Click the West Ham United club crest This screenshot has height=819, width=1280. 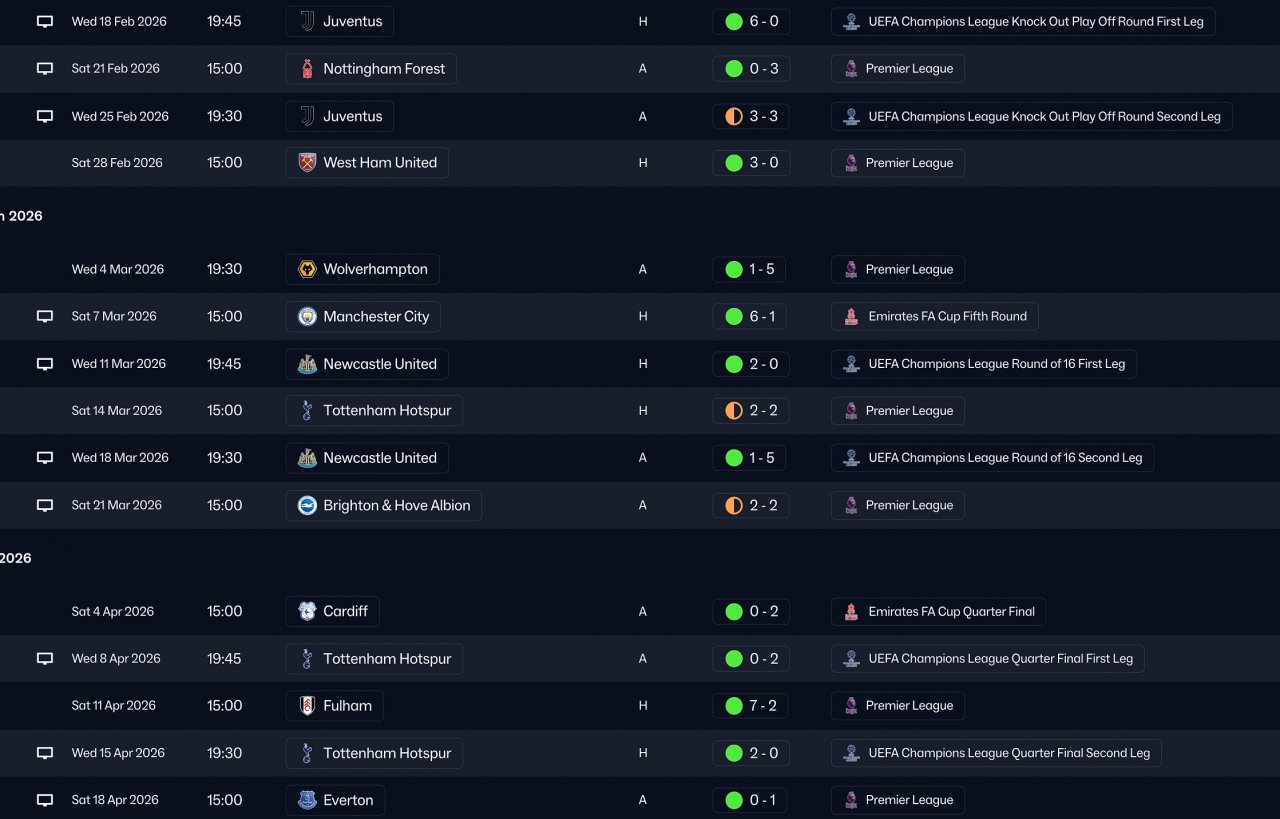tap(307, 163)
